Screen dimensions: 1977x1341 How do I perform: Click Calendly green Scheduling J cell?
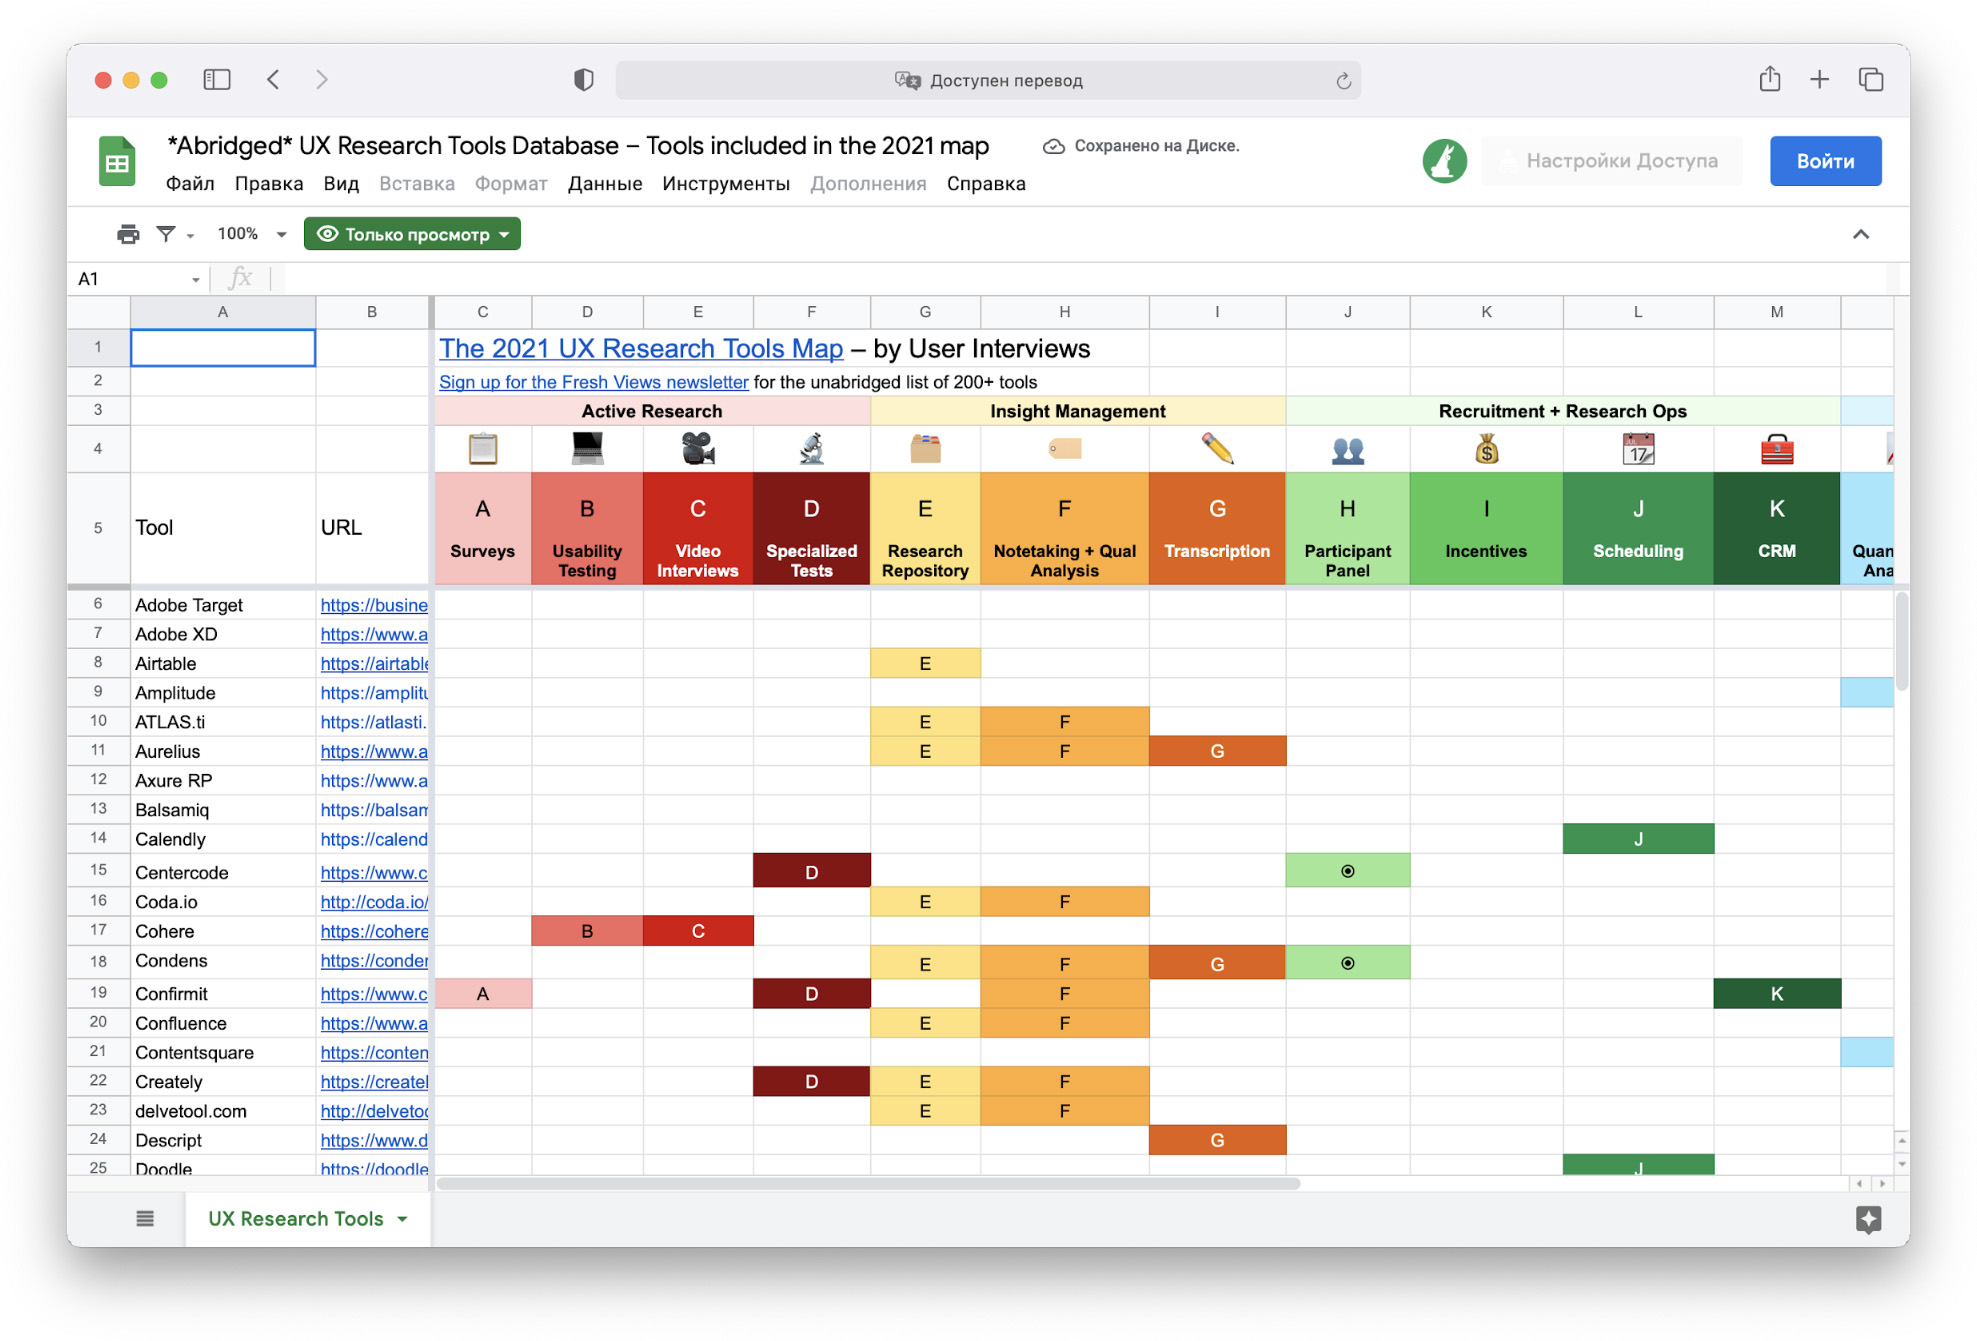point(1637,838)
